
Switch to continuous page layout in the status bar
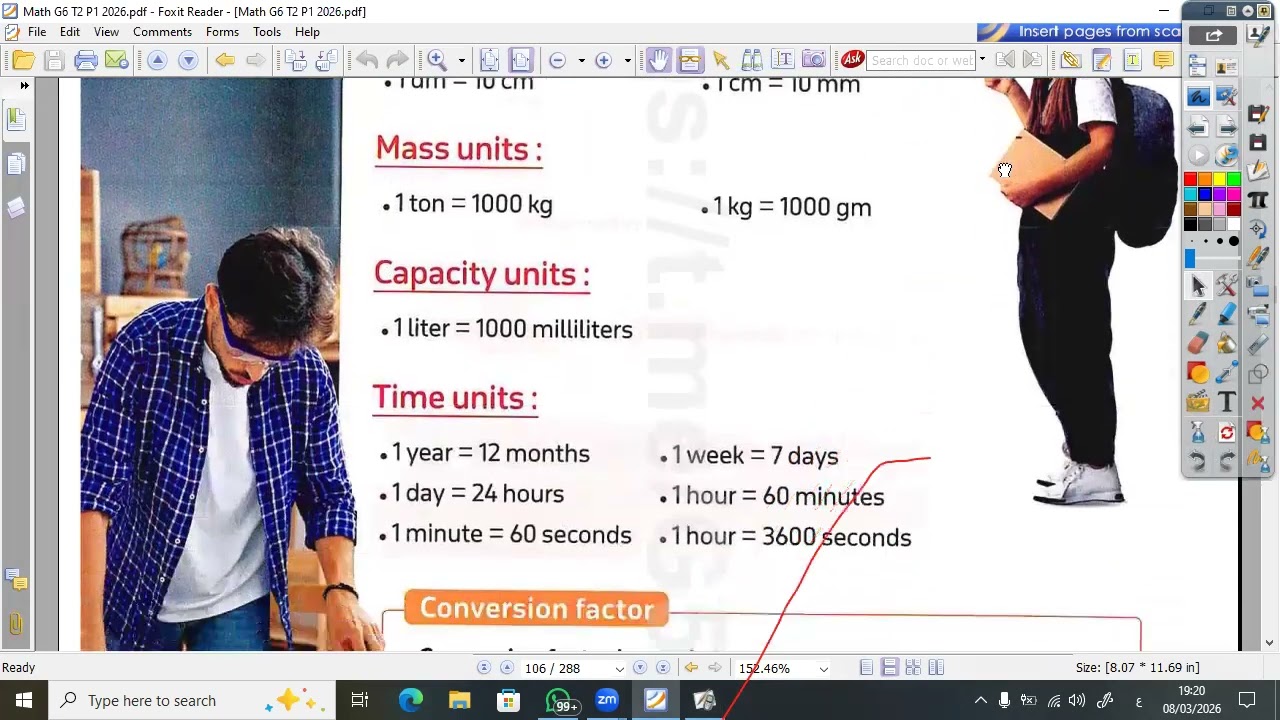pyautogui.click(x=889, y=668)
